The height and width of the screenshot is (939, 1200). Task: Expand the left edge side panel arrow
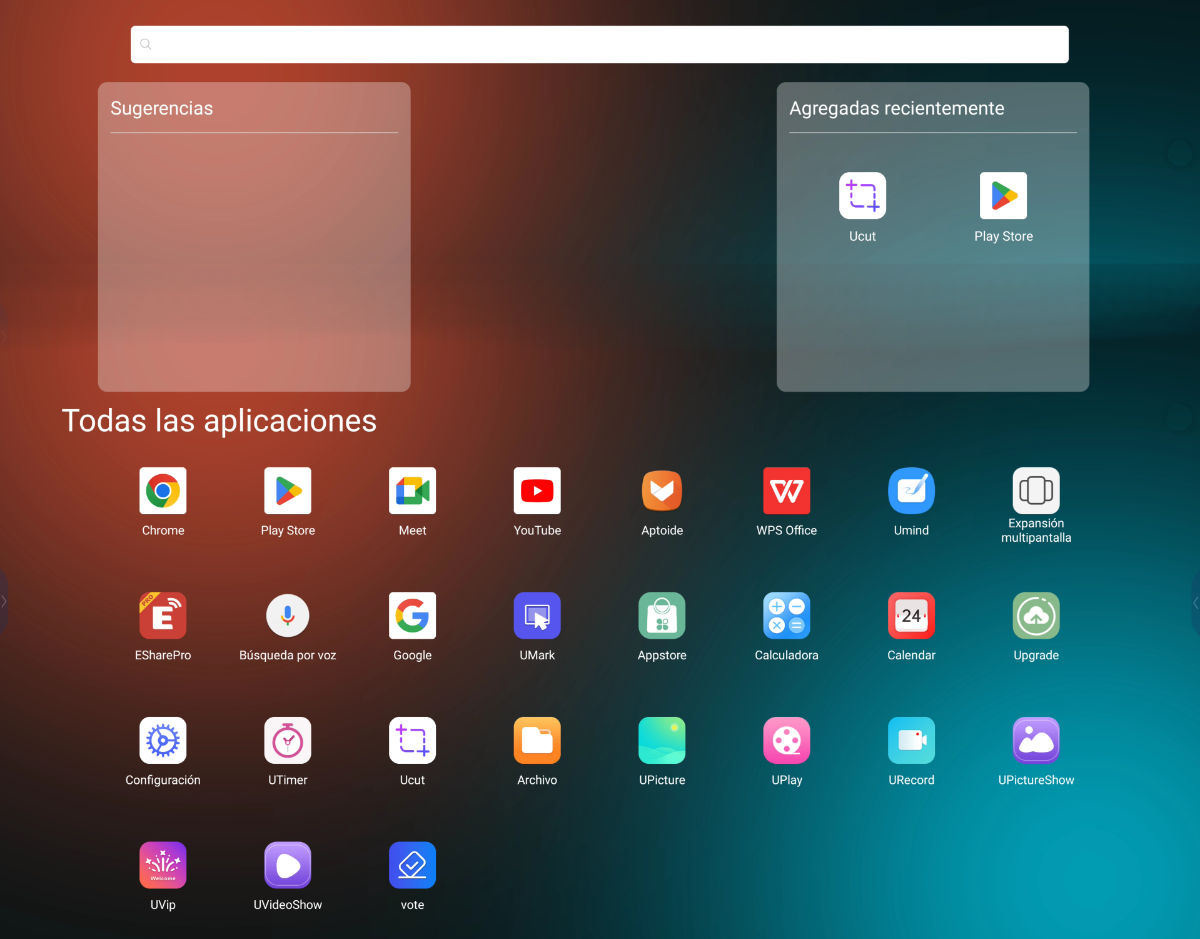(4, 601)
